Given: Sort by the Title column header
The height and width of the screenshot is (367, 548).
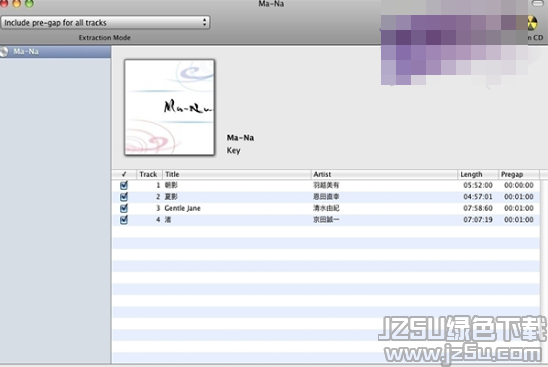Looking at the screenshot, I should click(237, 174).
